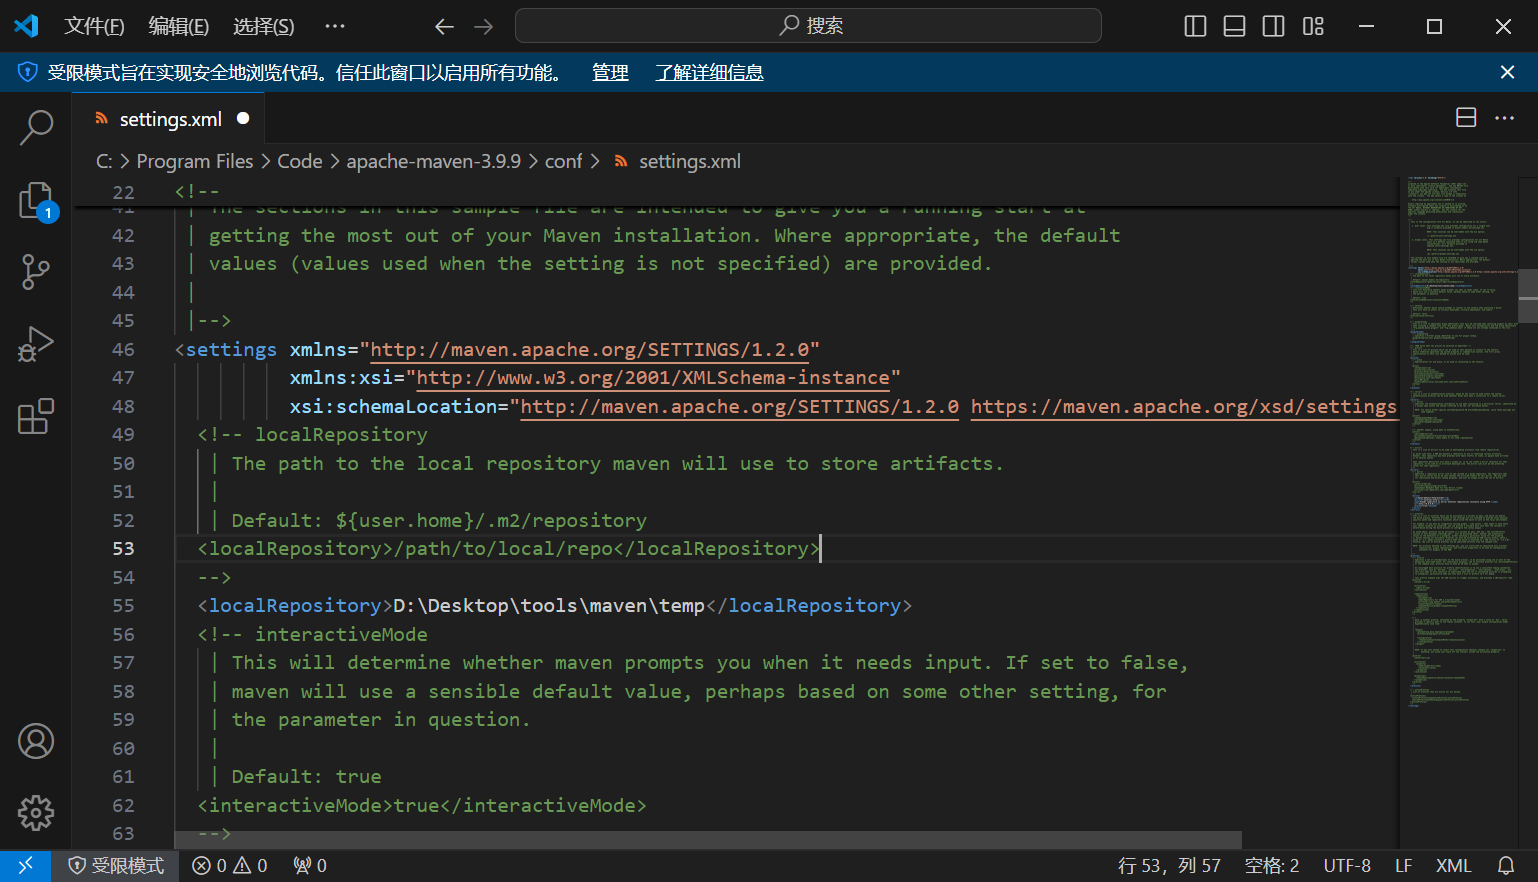
Task: Open the XML language mode selector
Action: tap(1453, 865)
